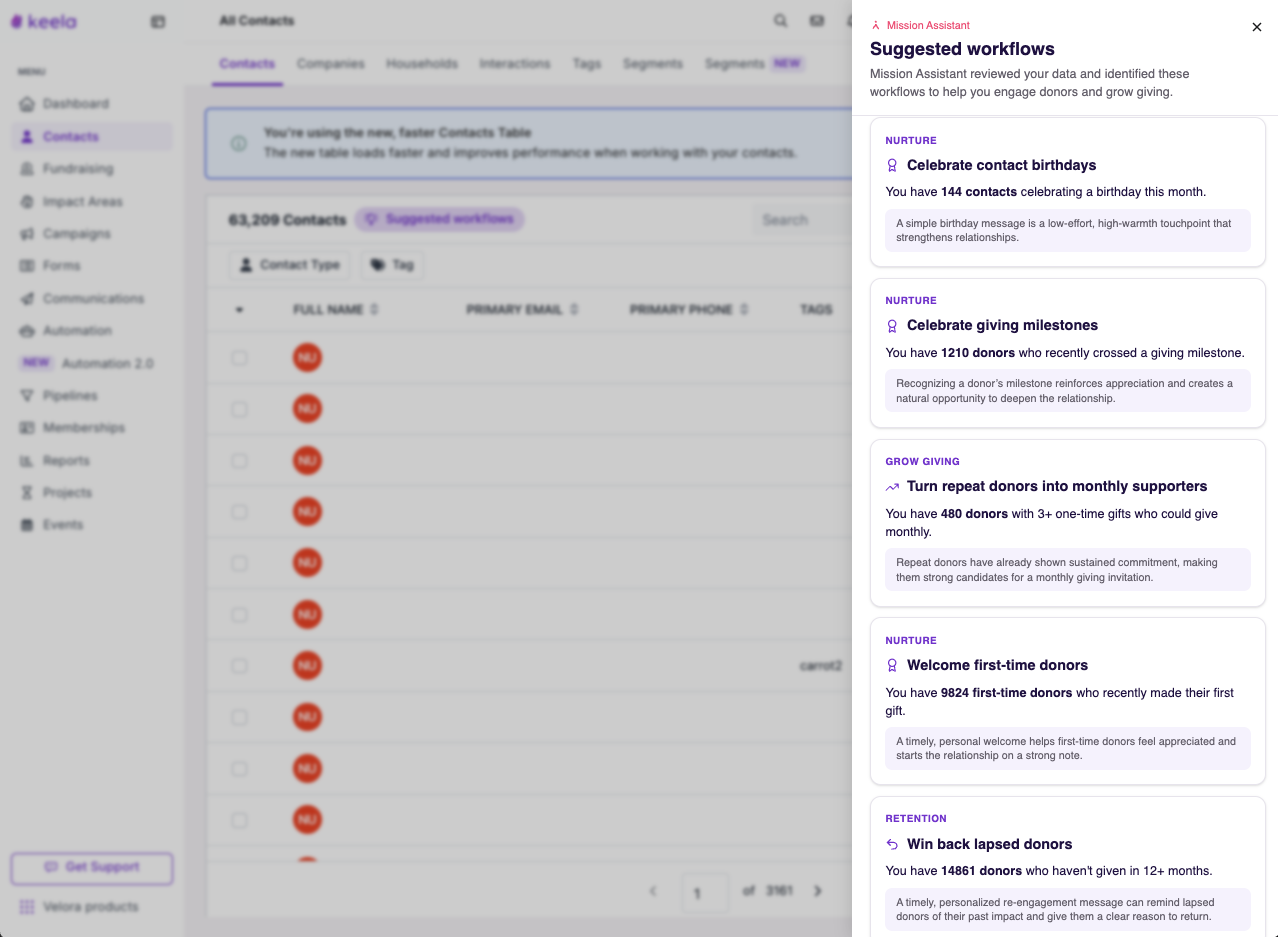
Task: Open Velora products switcher
Action: tap(80, 907)
